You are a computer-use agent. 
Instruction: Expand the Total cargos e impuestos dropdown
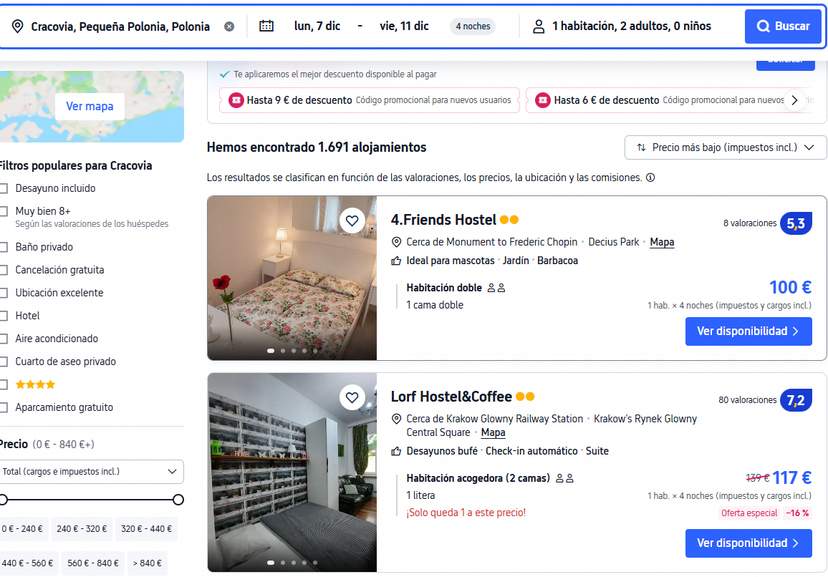click(91, 471)
